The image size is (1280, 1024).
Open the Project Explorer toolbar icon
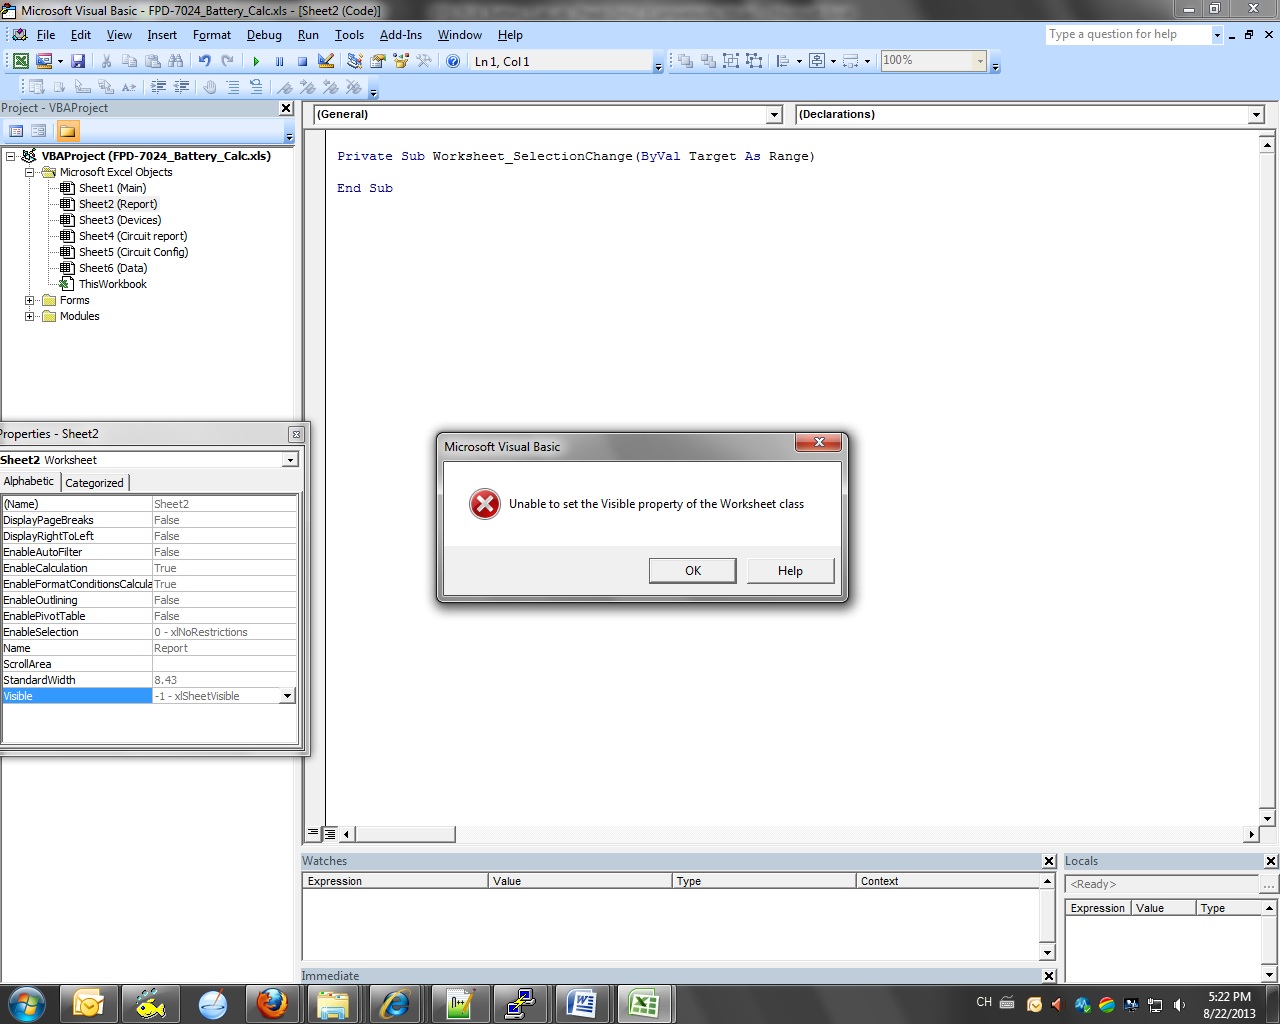[x=355, y=61]
